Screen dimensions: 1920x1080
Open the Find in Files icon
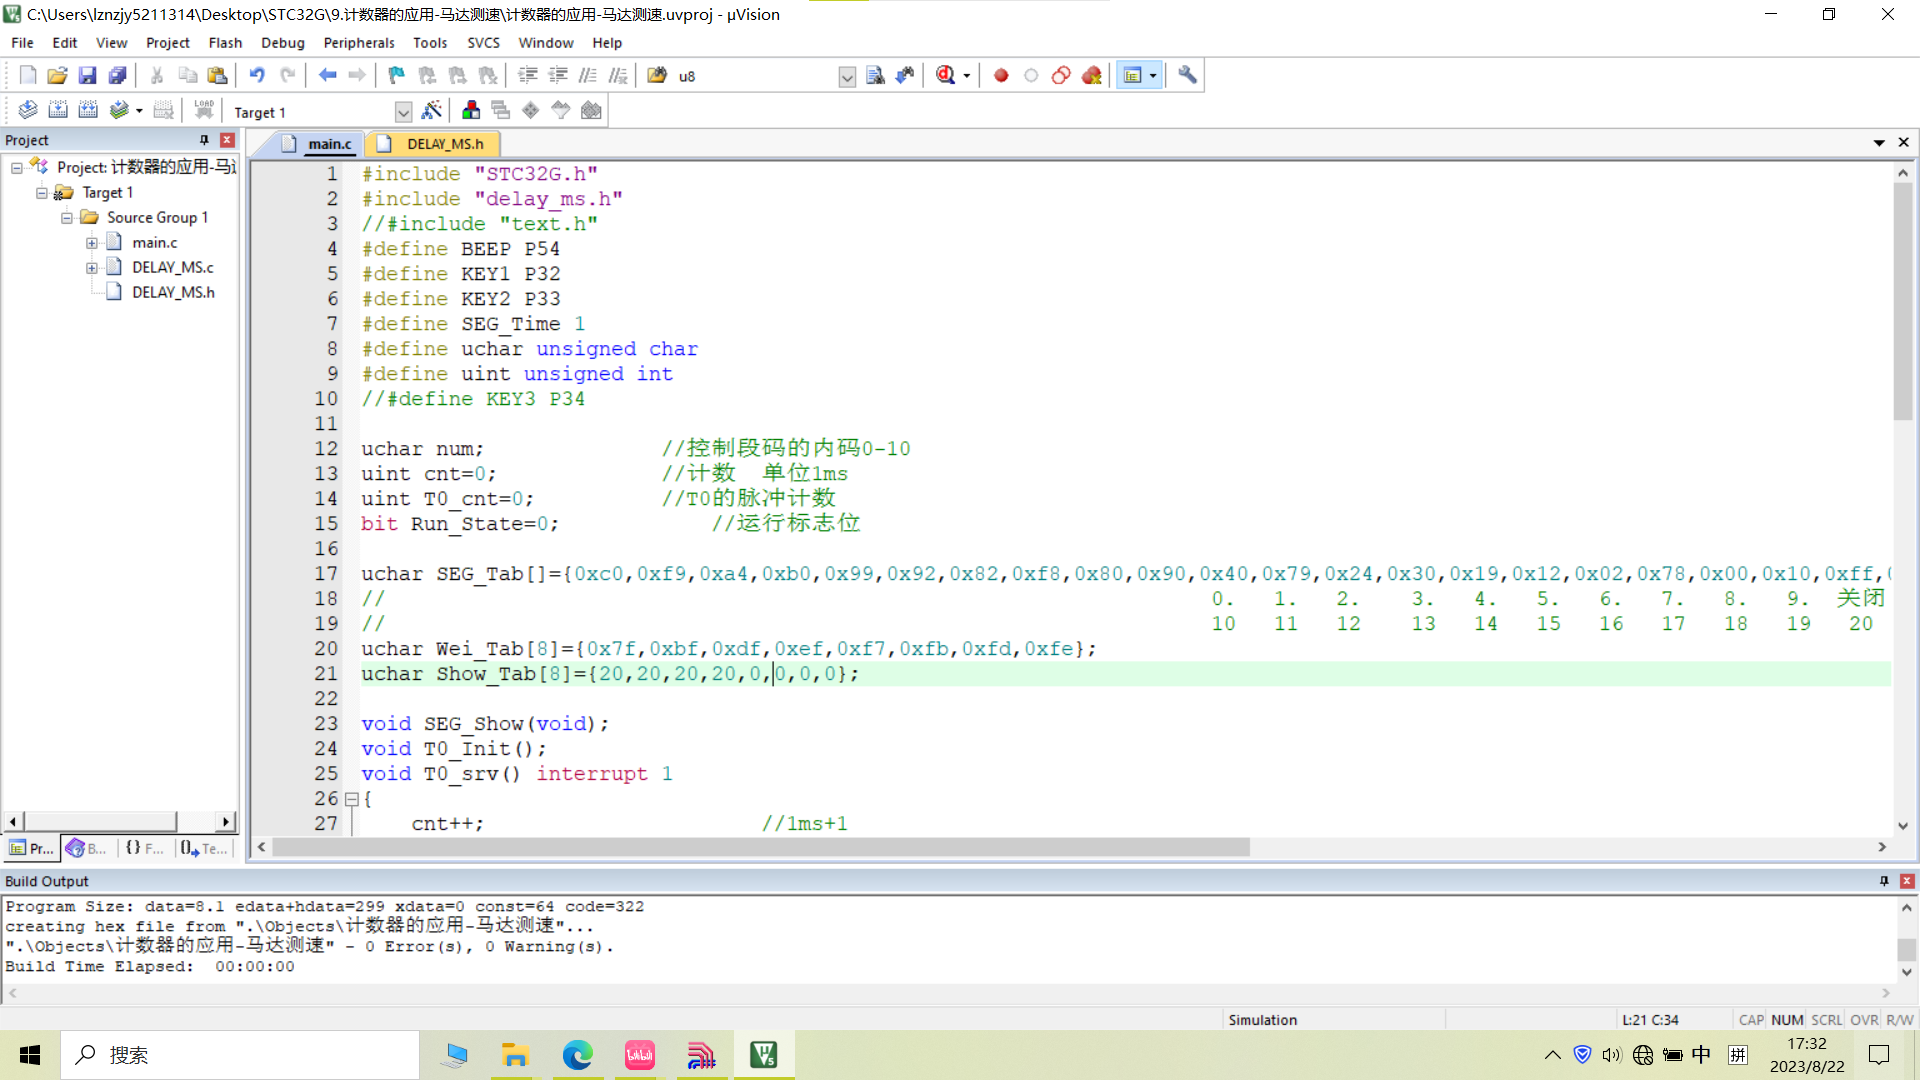pyautogui.click(x=657, y=75)
